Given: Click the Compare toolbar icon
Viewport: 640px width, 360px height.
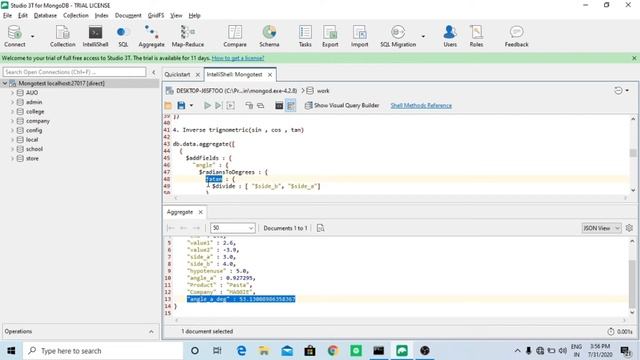Looking at the screenshot, I should click(235, 36).
